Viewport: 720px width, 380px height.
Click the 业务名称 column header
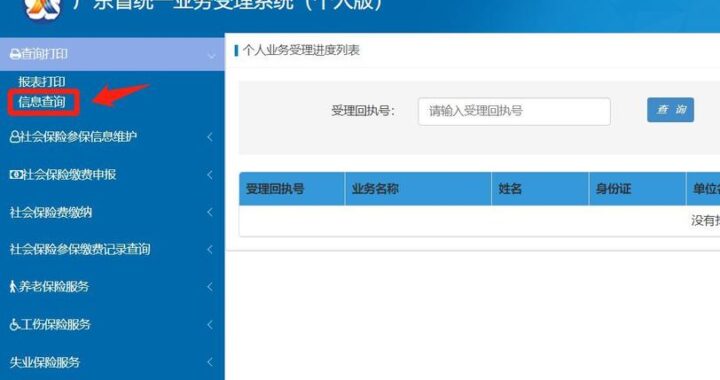tap(418, 189)
